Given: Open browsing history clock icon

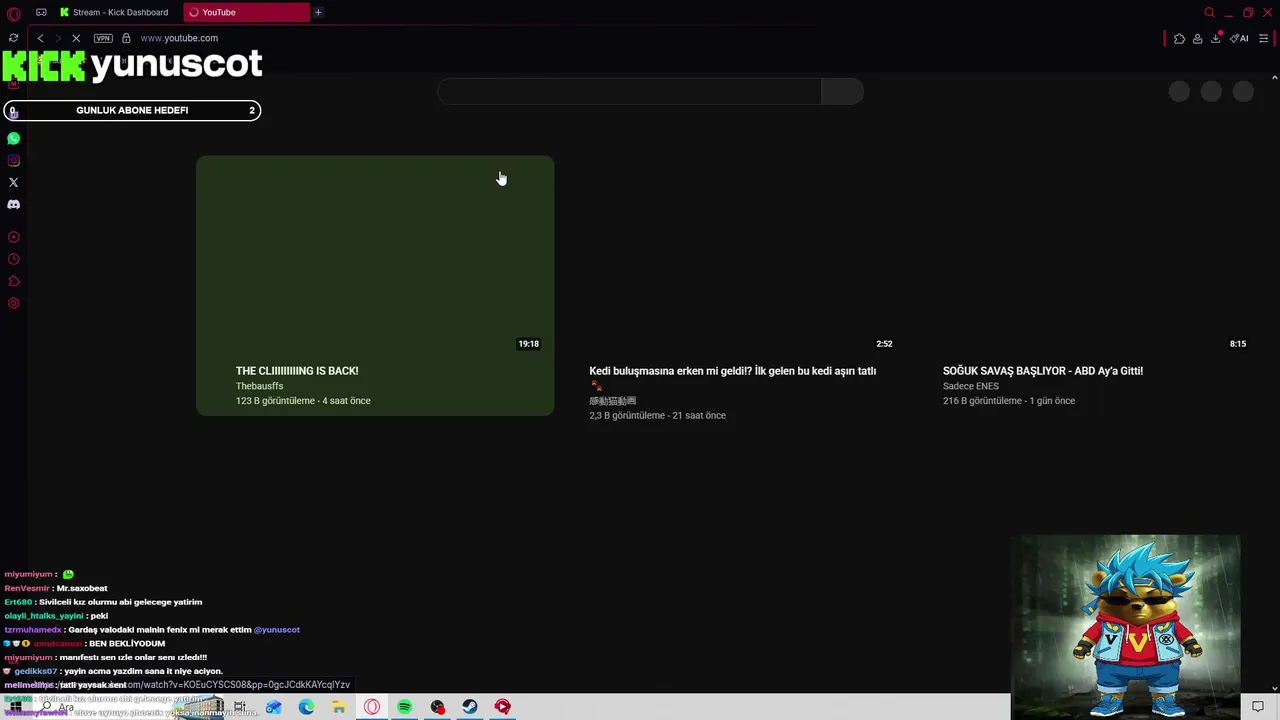Looking at the screenshot, I should pos(14,259).
